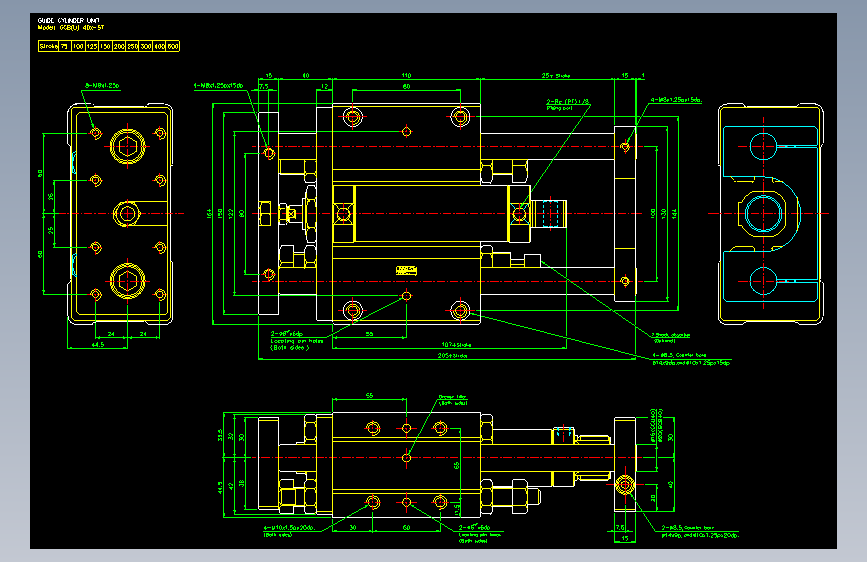Click the 205+Stroke overall length dimension

[452, 356]
